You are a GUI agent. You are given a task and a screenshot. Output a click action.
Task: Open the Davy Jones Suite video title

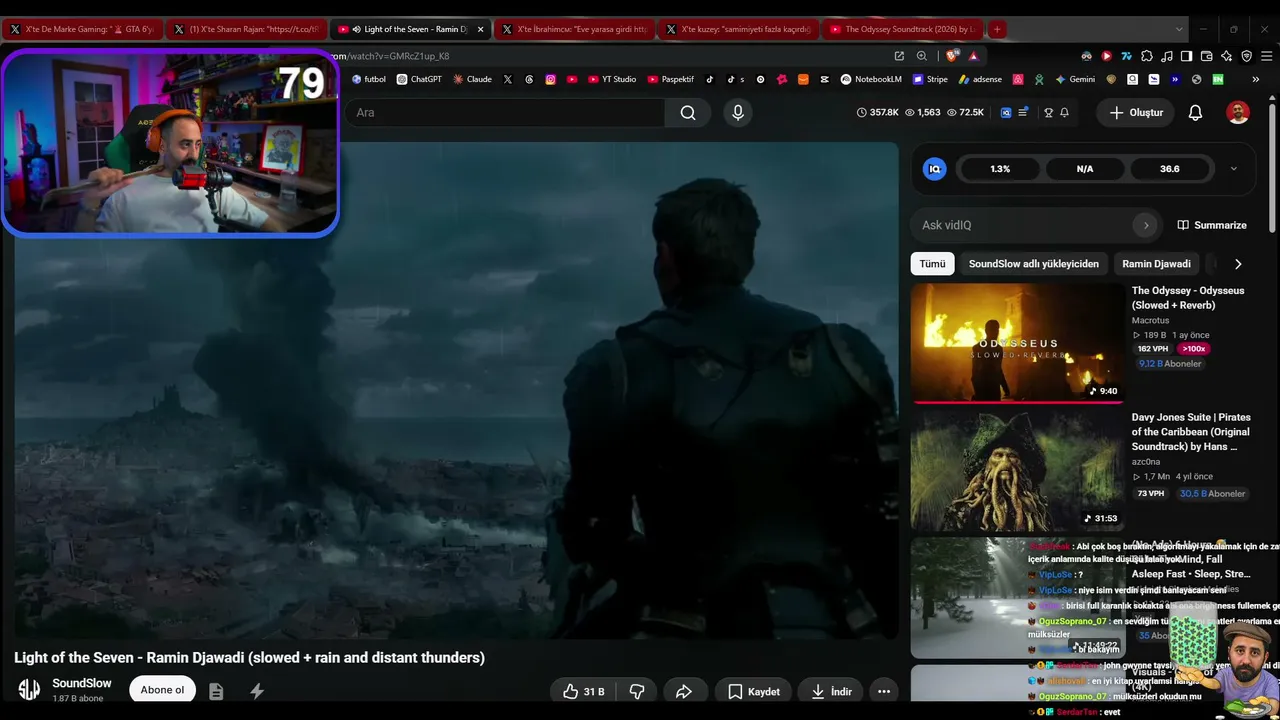click(x=1191, y=432)
